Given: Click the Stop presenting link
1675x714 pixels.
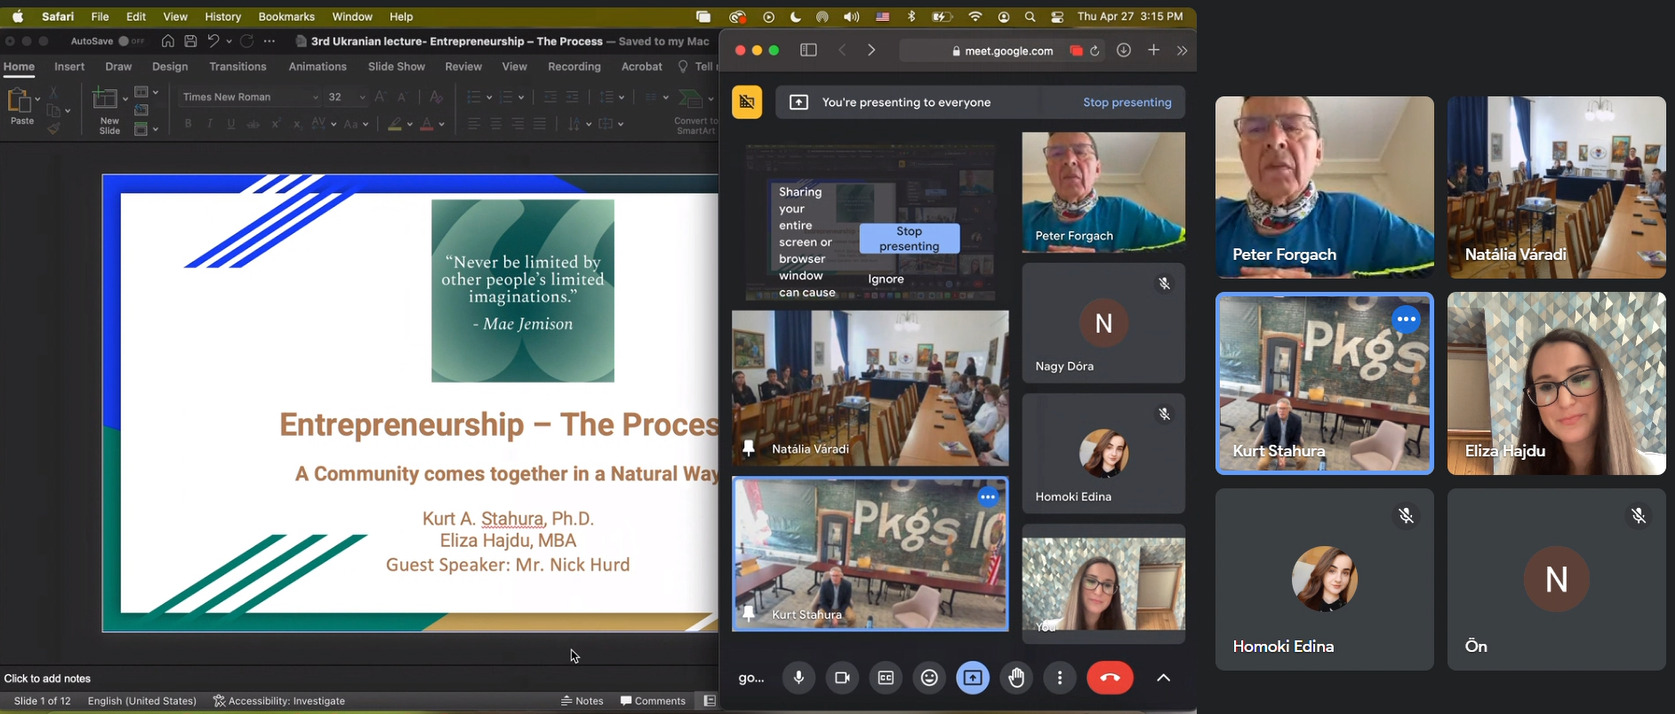Looking at the screenshot, I should pos(1126,102).
